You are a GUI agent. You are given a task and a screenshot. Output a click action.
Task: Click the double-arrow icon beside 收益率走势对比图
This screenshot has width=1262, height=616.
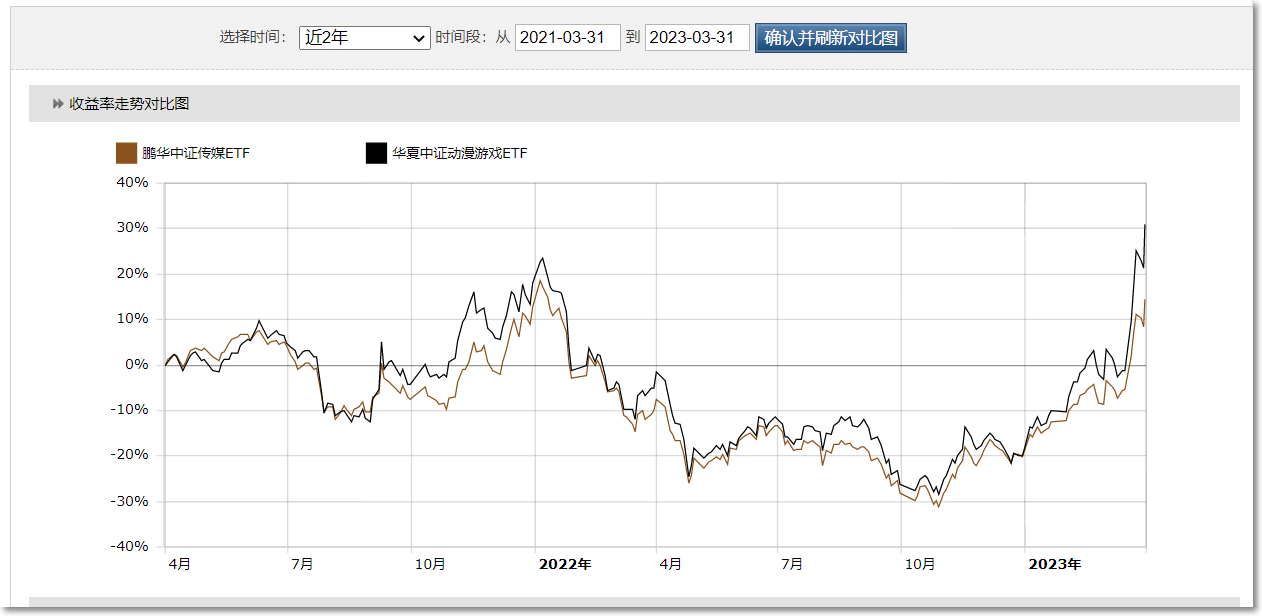coord(58,103)
